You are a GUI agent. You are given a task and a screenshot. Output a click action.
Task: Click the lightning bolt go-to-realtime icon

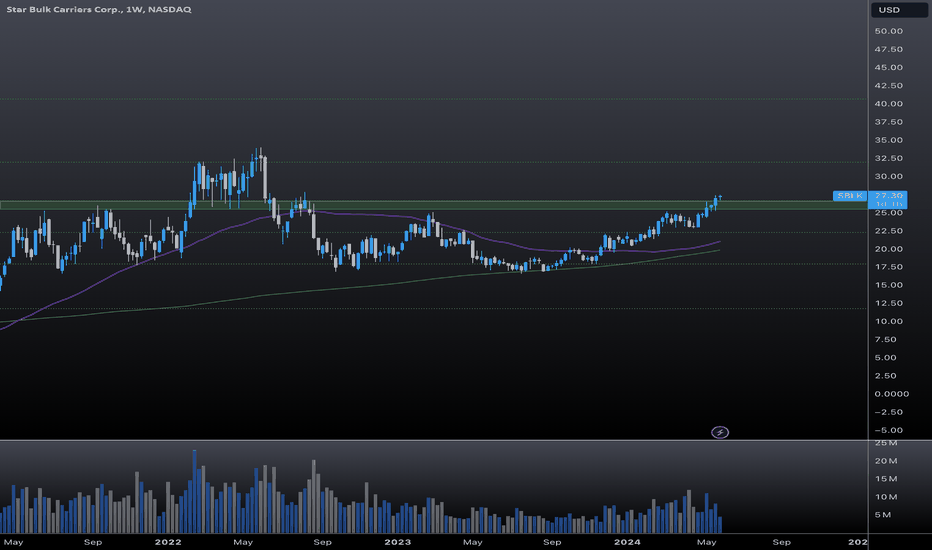(x=720, y=432)
